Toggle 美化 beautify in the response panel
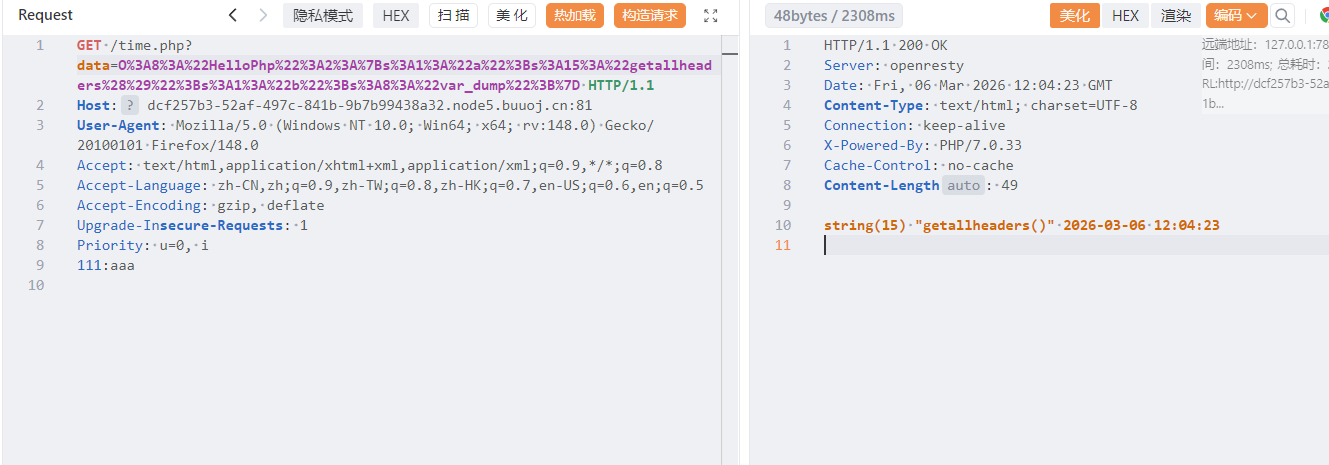The image size is (1329, 465). click(x=1074, y=15)
